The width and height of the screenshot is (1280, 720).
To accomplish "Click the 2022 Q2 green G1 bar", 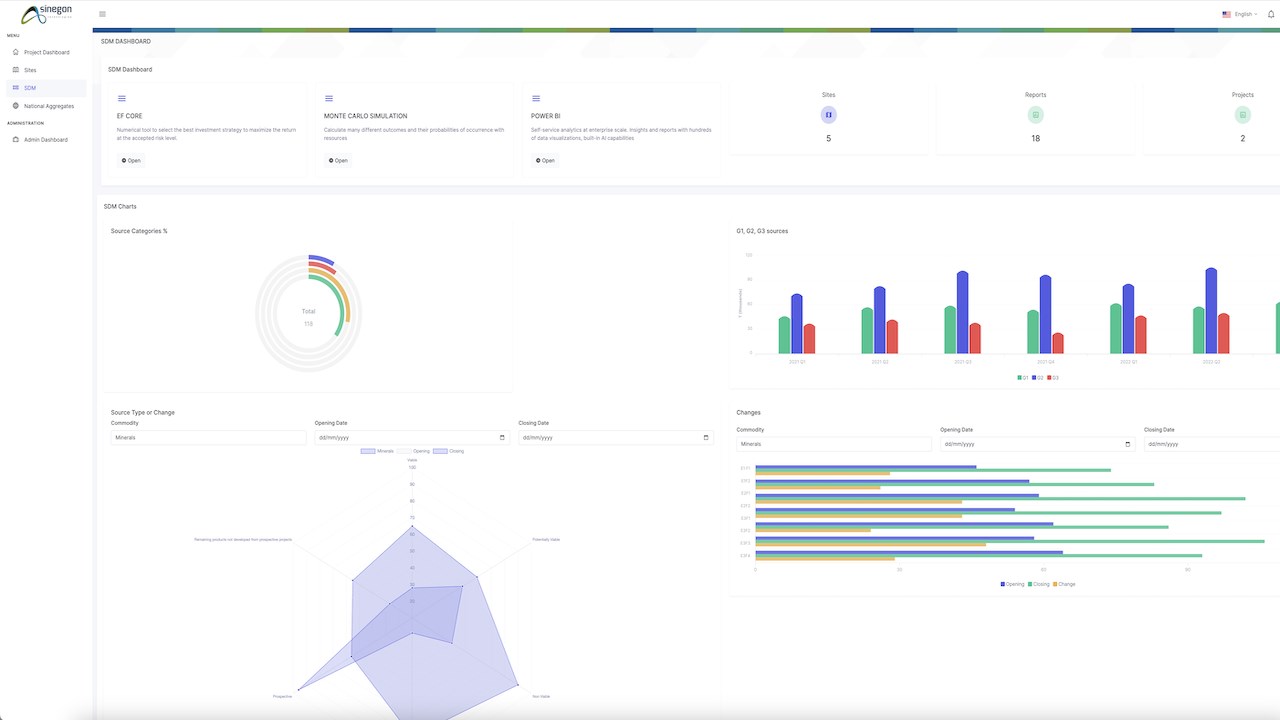I will [1199, 330].
